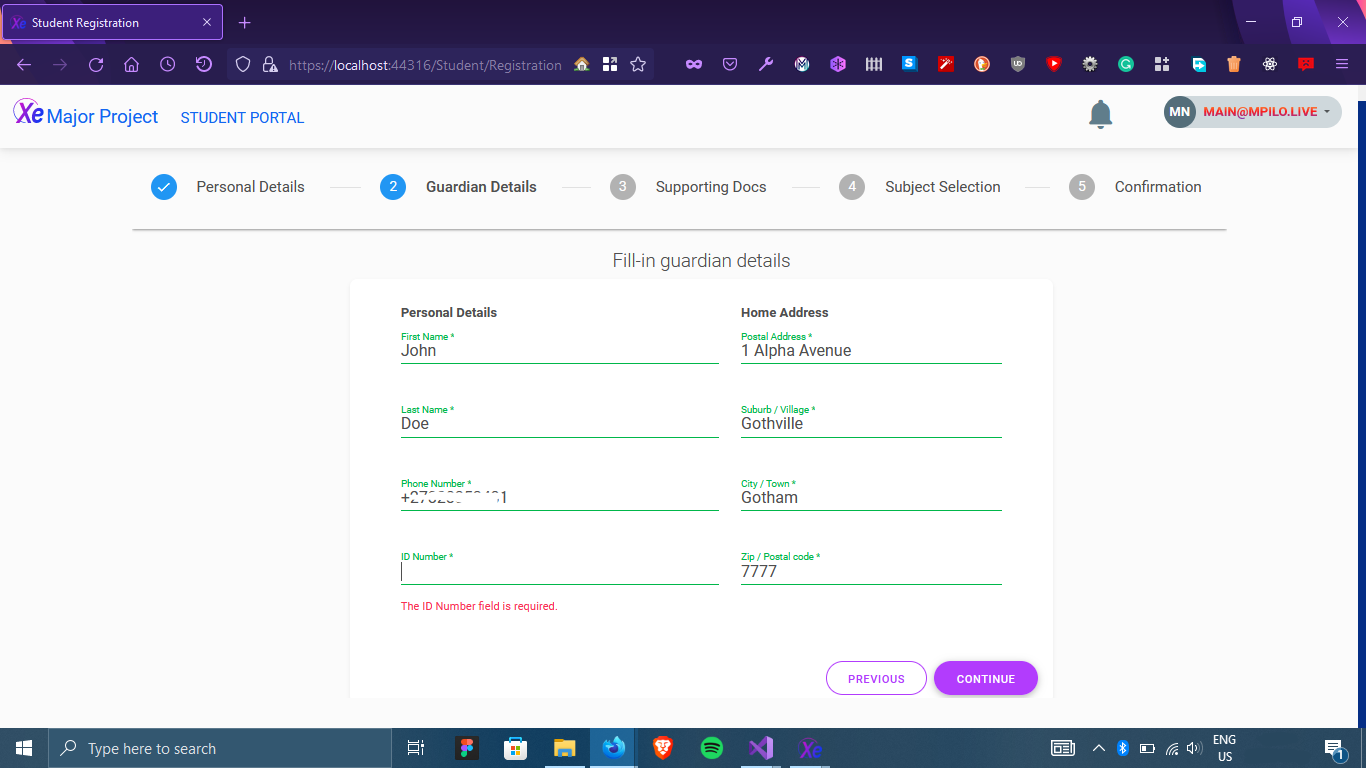
Task: Open the STUDENT PORTAL link
Action: 242,117
